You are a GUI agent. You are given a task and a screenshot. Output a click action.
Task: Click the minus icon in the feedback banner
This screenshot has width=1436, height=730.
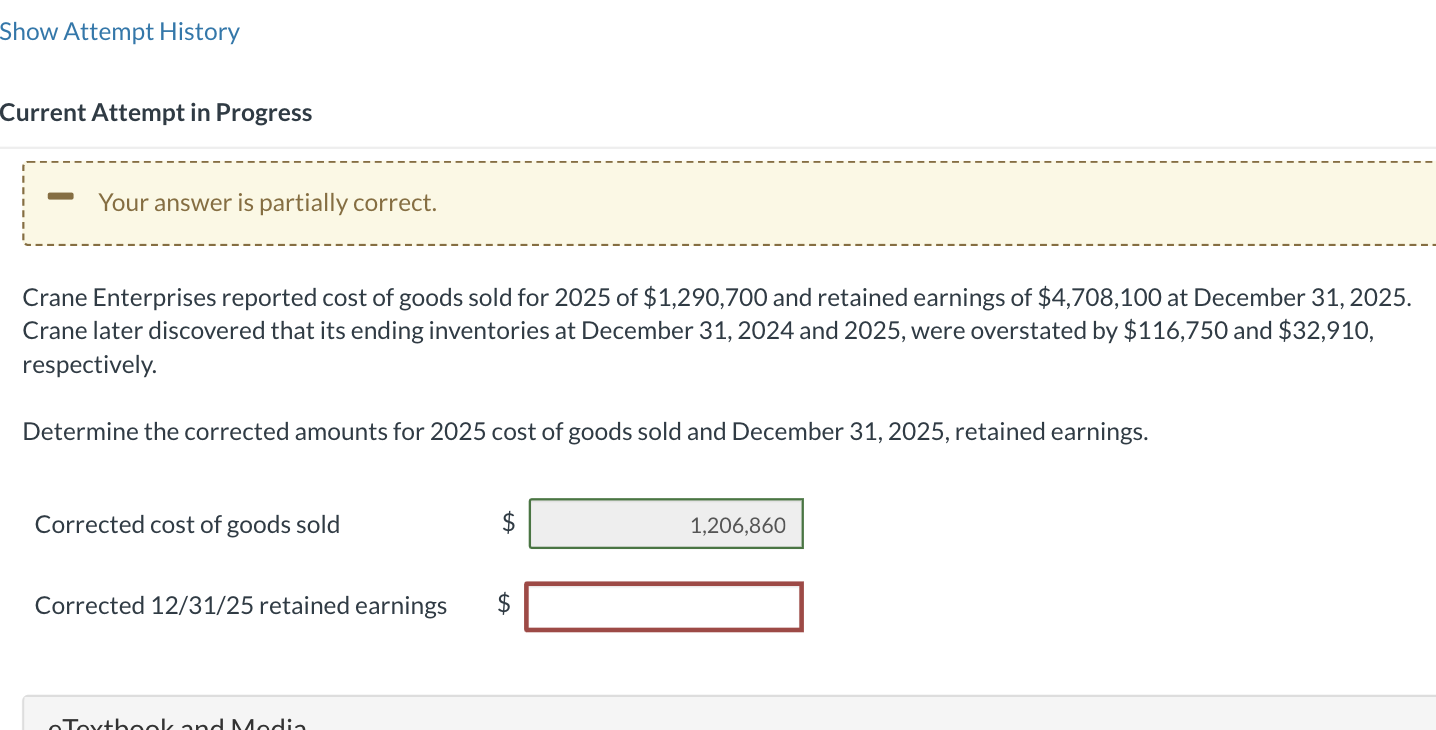pos(62,198)
